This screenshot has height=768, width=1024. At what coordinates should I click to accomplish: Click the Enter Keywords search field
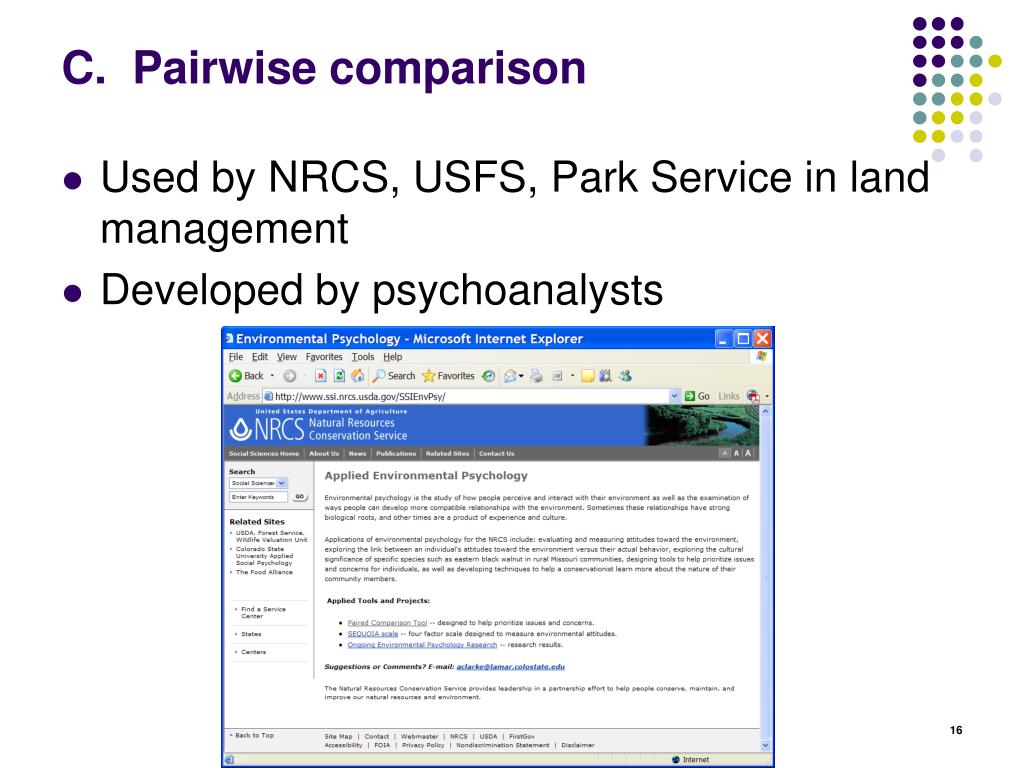coord(259,497)
